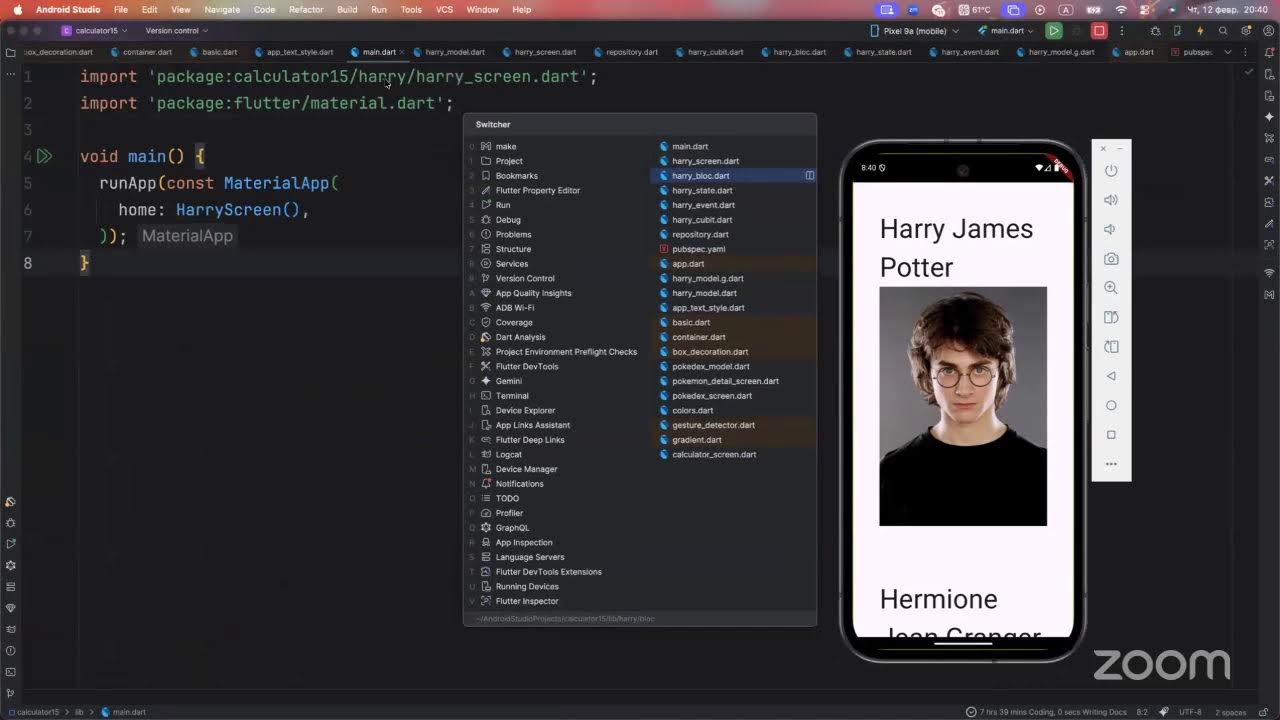Click the macOS Wi-Fi menu bar icon
1280x720 pixels.
pyautogui.click(x=1121, y=9)
